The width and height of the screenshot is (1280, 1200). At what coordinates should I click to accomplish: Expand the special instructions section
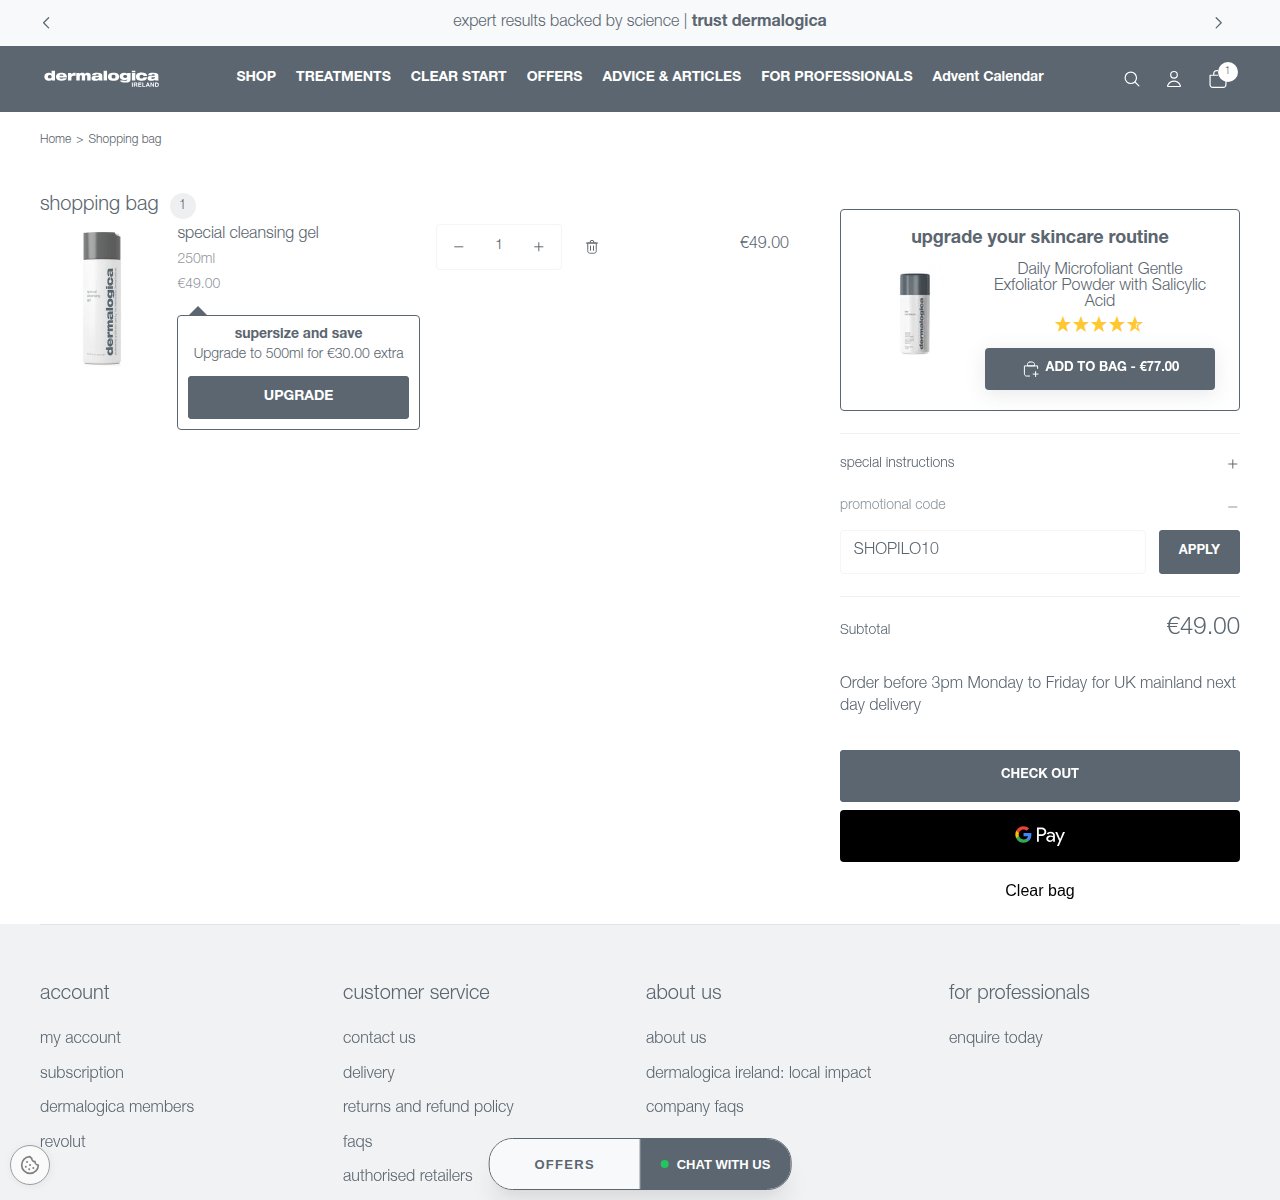pyautogui.click(x=1039, y=463)
